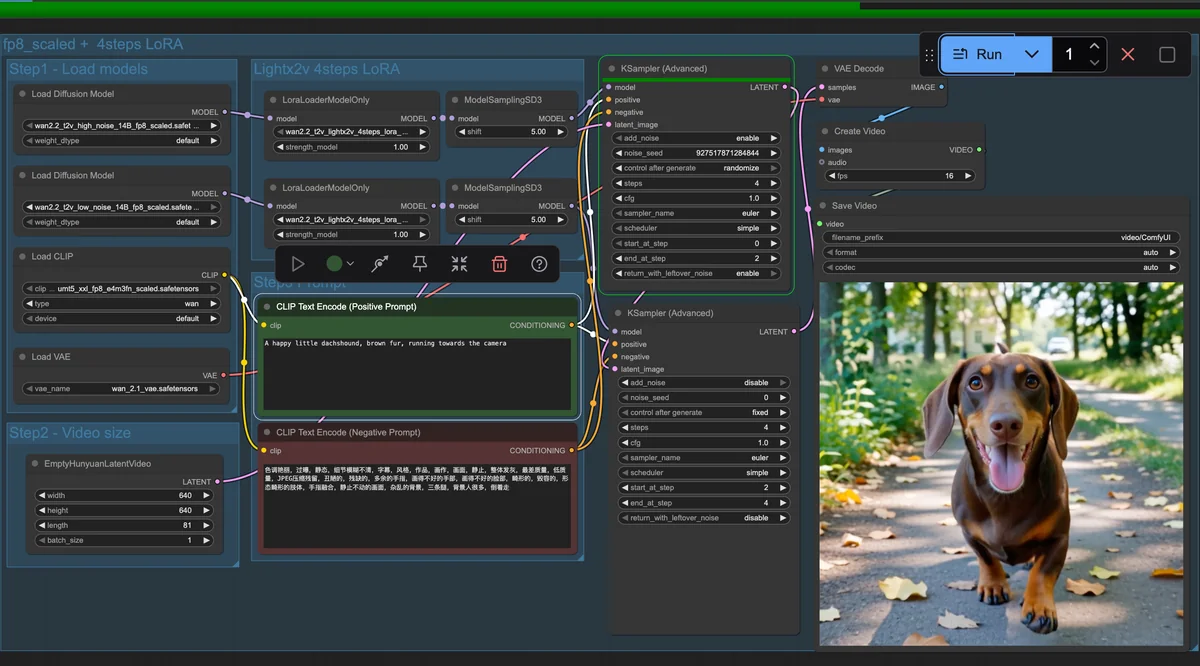Collapse the node with inward-arrows icon
1200x666 pixels.
[459, 264]
